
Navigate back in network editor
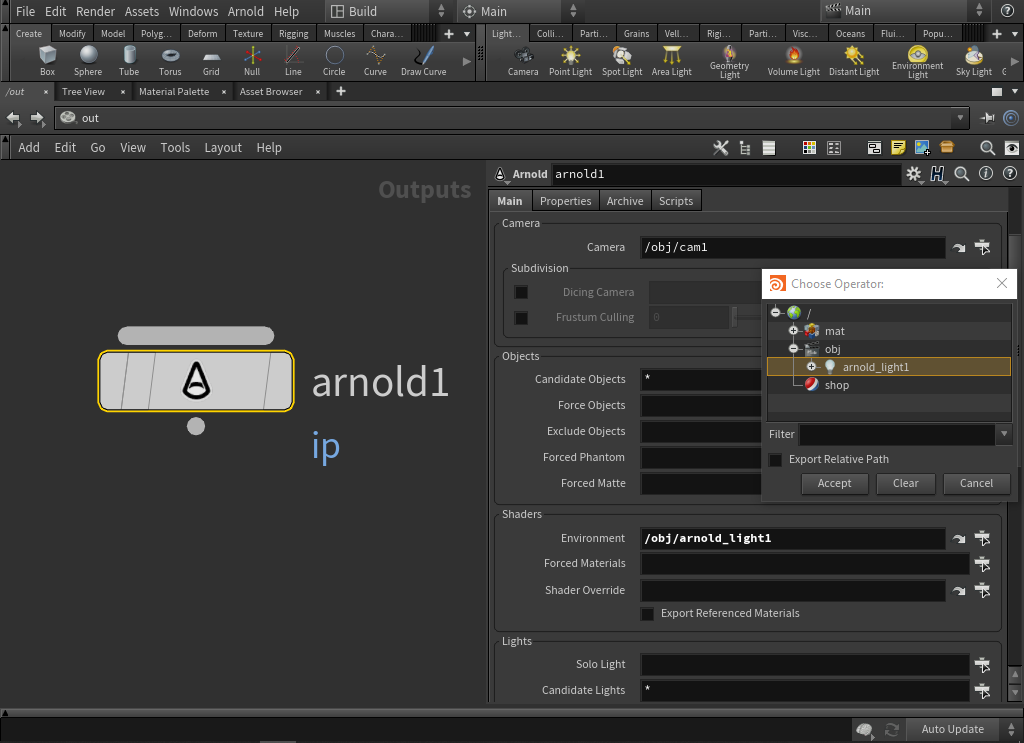pyautogui.click(x=13, y=118)
